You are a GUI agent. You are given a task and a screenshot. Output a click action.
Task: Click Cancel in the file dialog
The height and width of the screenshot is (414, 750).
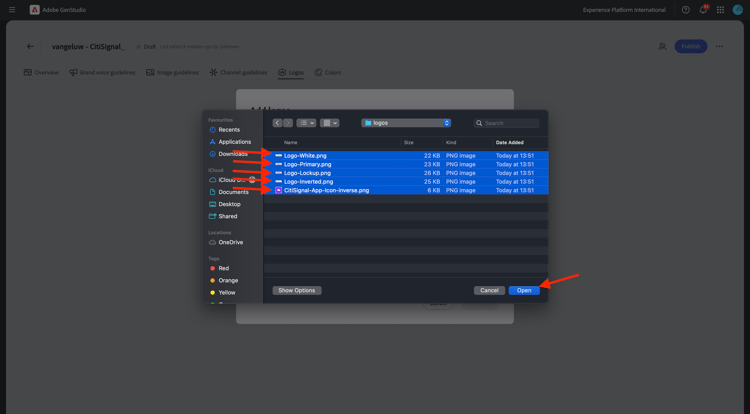click(489, 290)
